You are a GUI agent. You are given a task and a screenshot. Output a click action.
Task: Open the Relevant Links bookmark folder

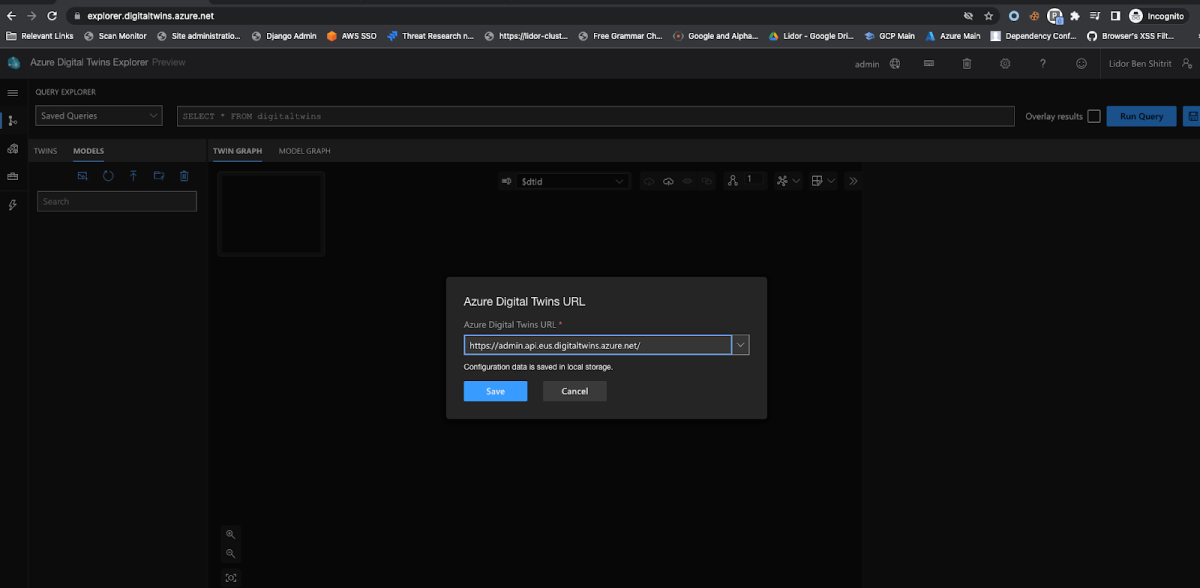pyautogui.click(x=40, y=36)
